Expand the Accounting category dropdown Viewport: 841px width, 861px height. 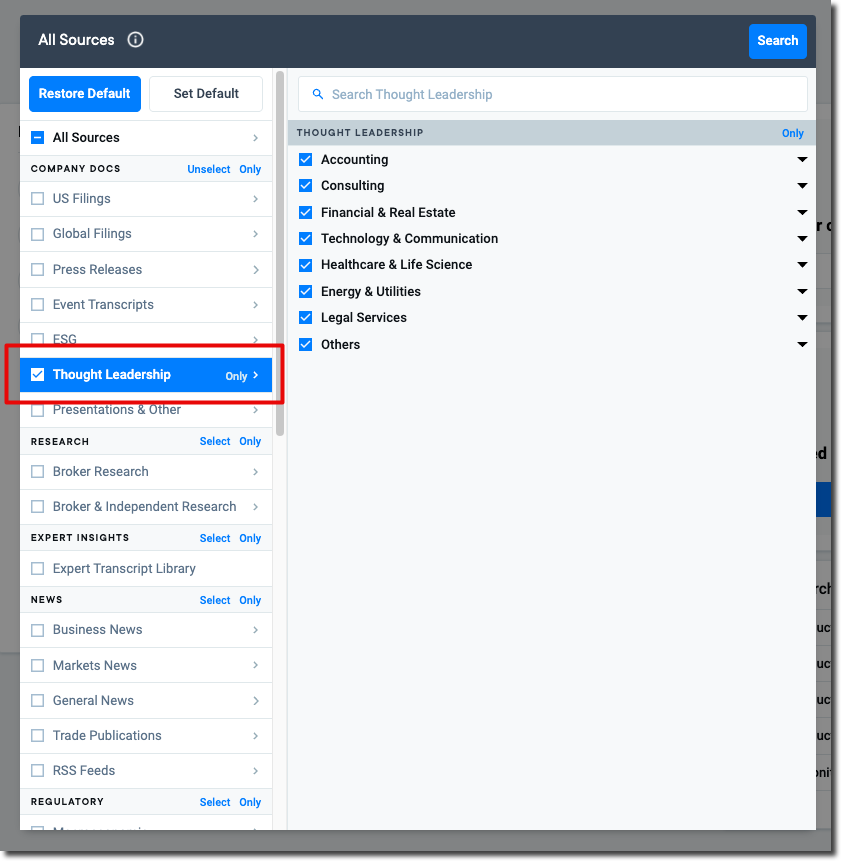[x=802, y=159]
